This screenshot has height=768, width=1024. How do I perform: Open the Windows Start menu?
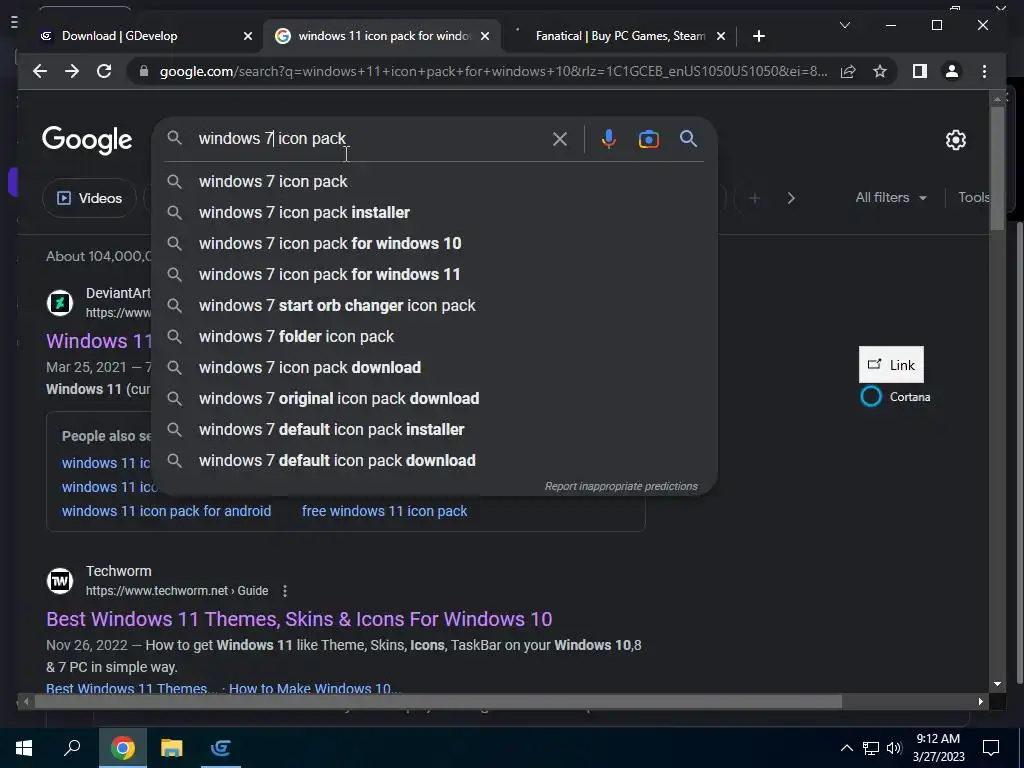24,748
